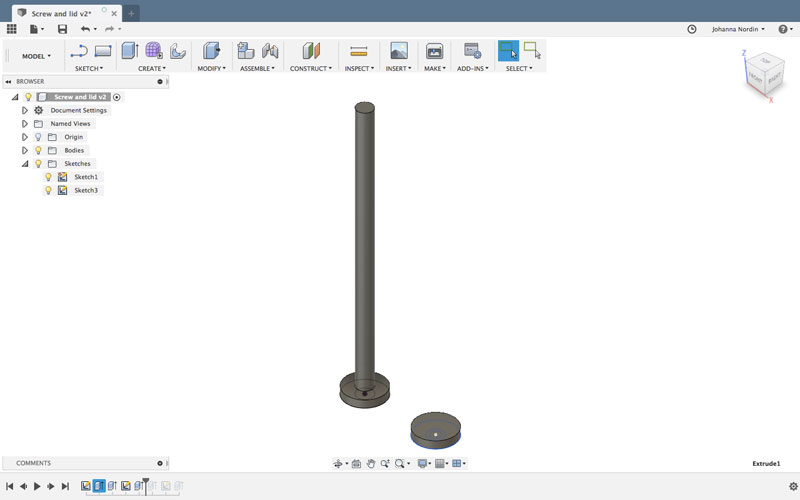800x500 pixels.
Task: Select the Revolve tool icon
Action: coord(177,51)
